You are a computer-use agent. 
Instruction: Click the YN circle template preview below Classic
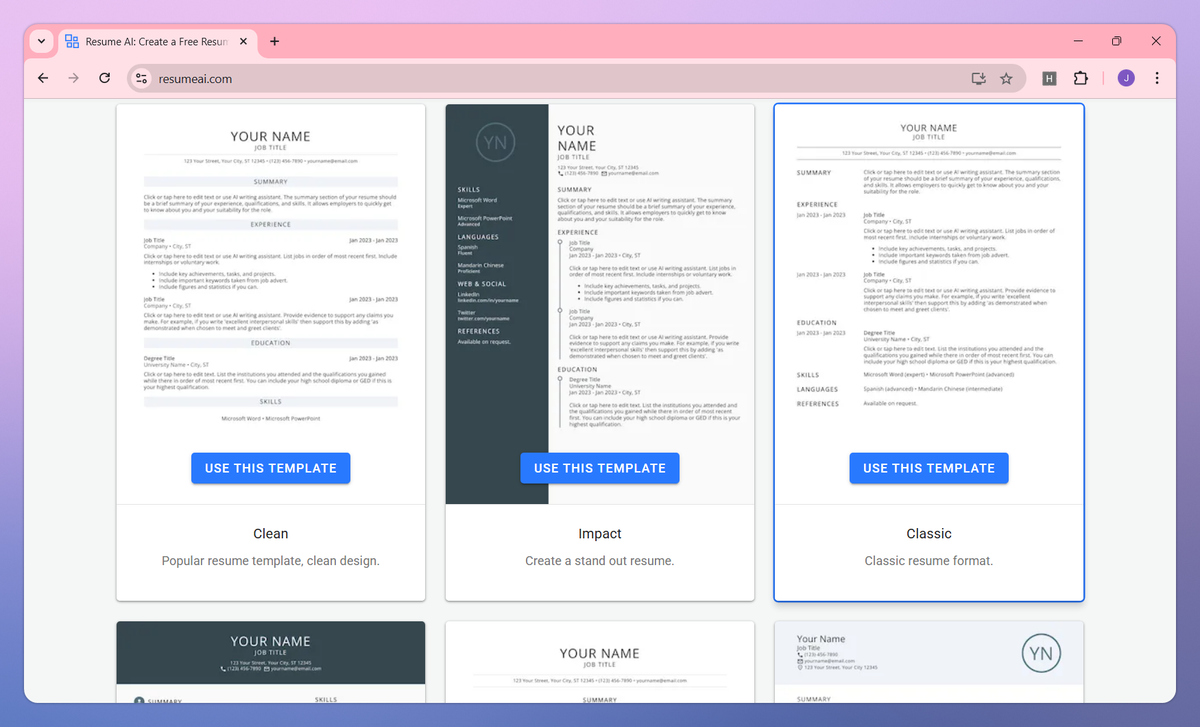[929, 662]
